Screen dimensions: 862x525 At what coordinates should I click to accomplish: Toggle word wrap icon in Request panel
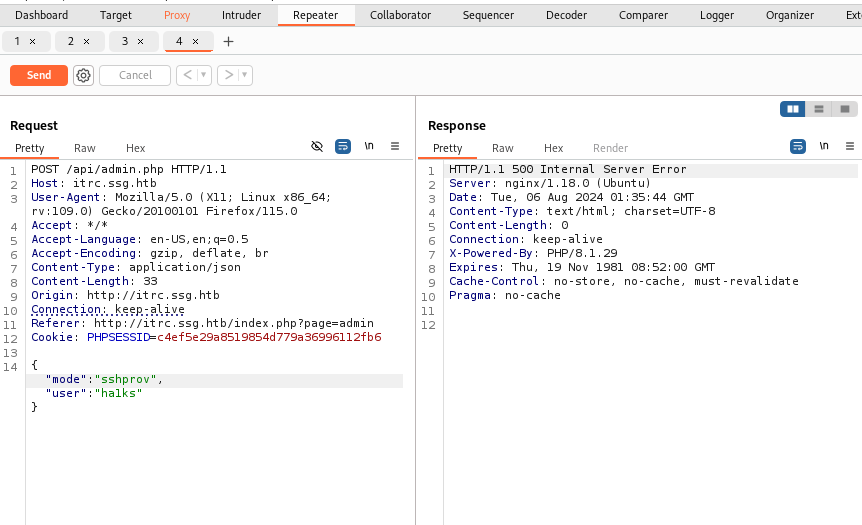pos(343,146)
